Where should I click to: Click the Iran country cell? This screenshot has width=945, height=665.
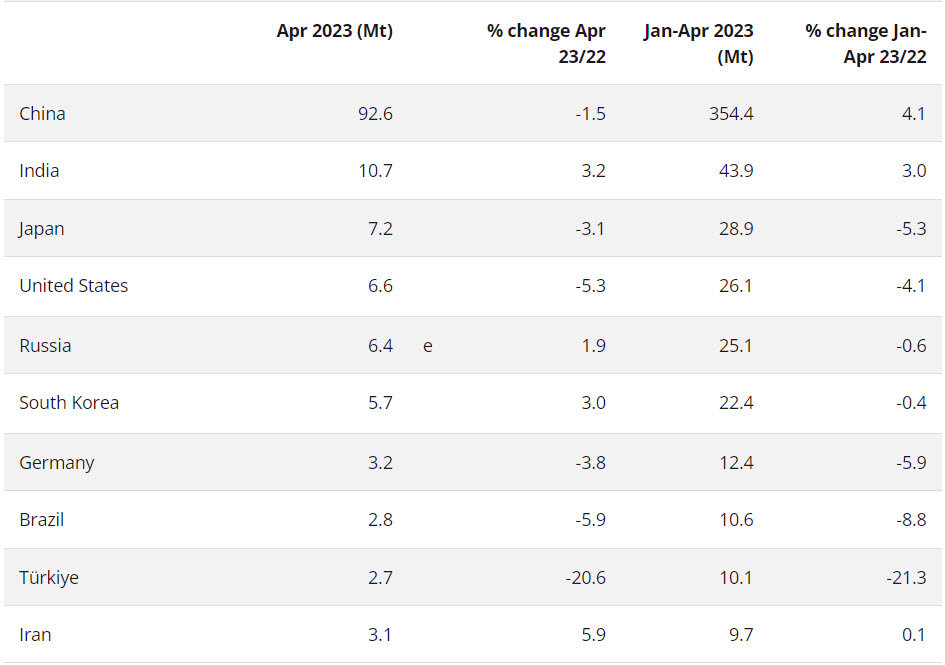click(x=35, y=635)
